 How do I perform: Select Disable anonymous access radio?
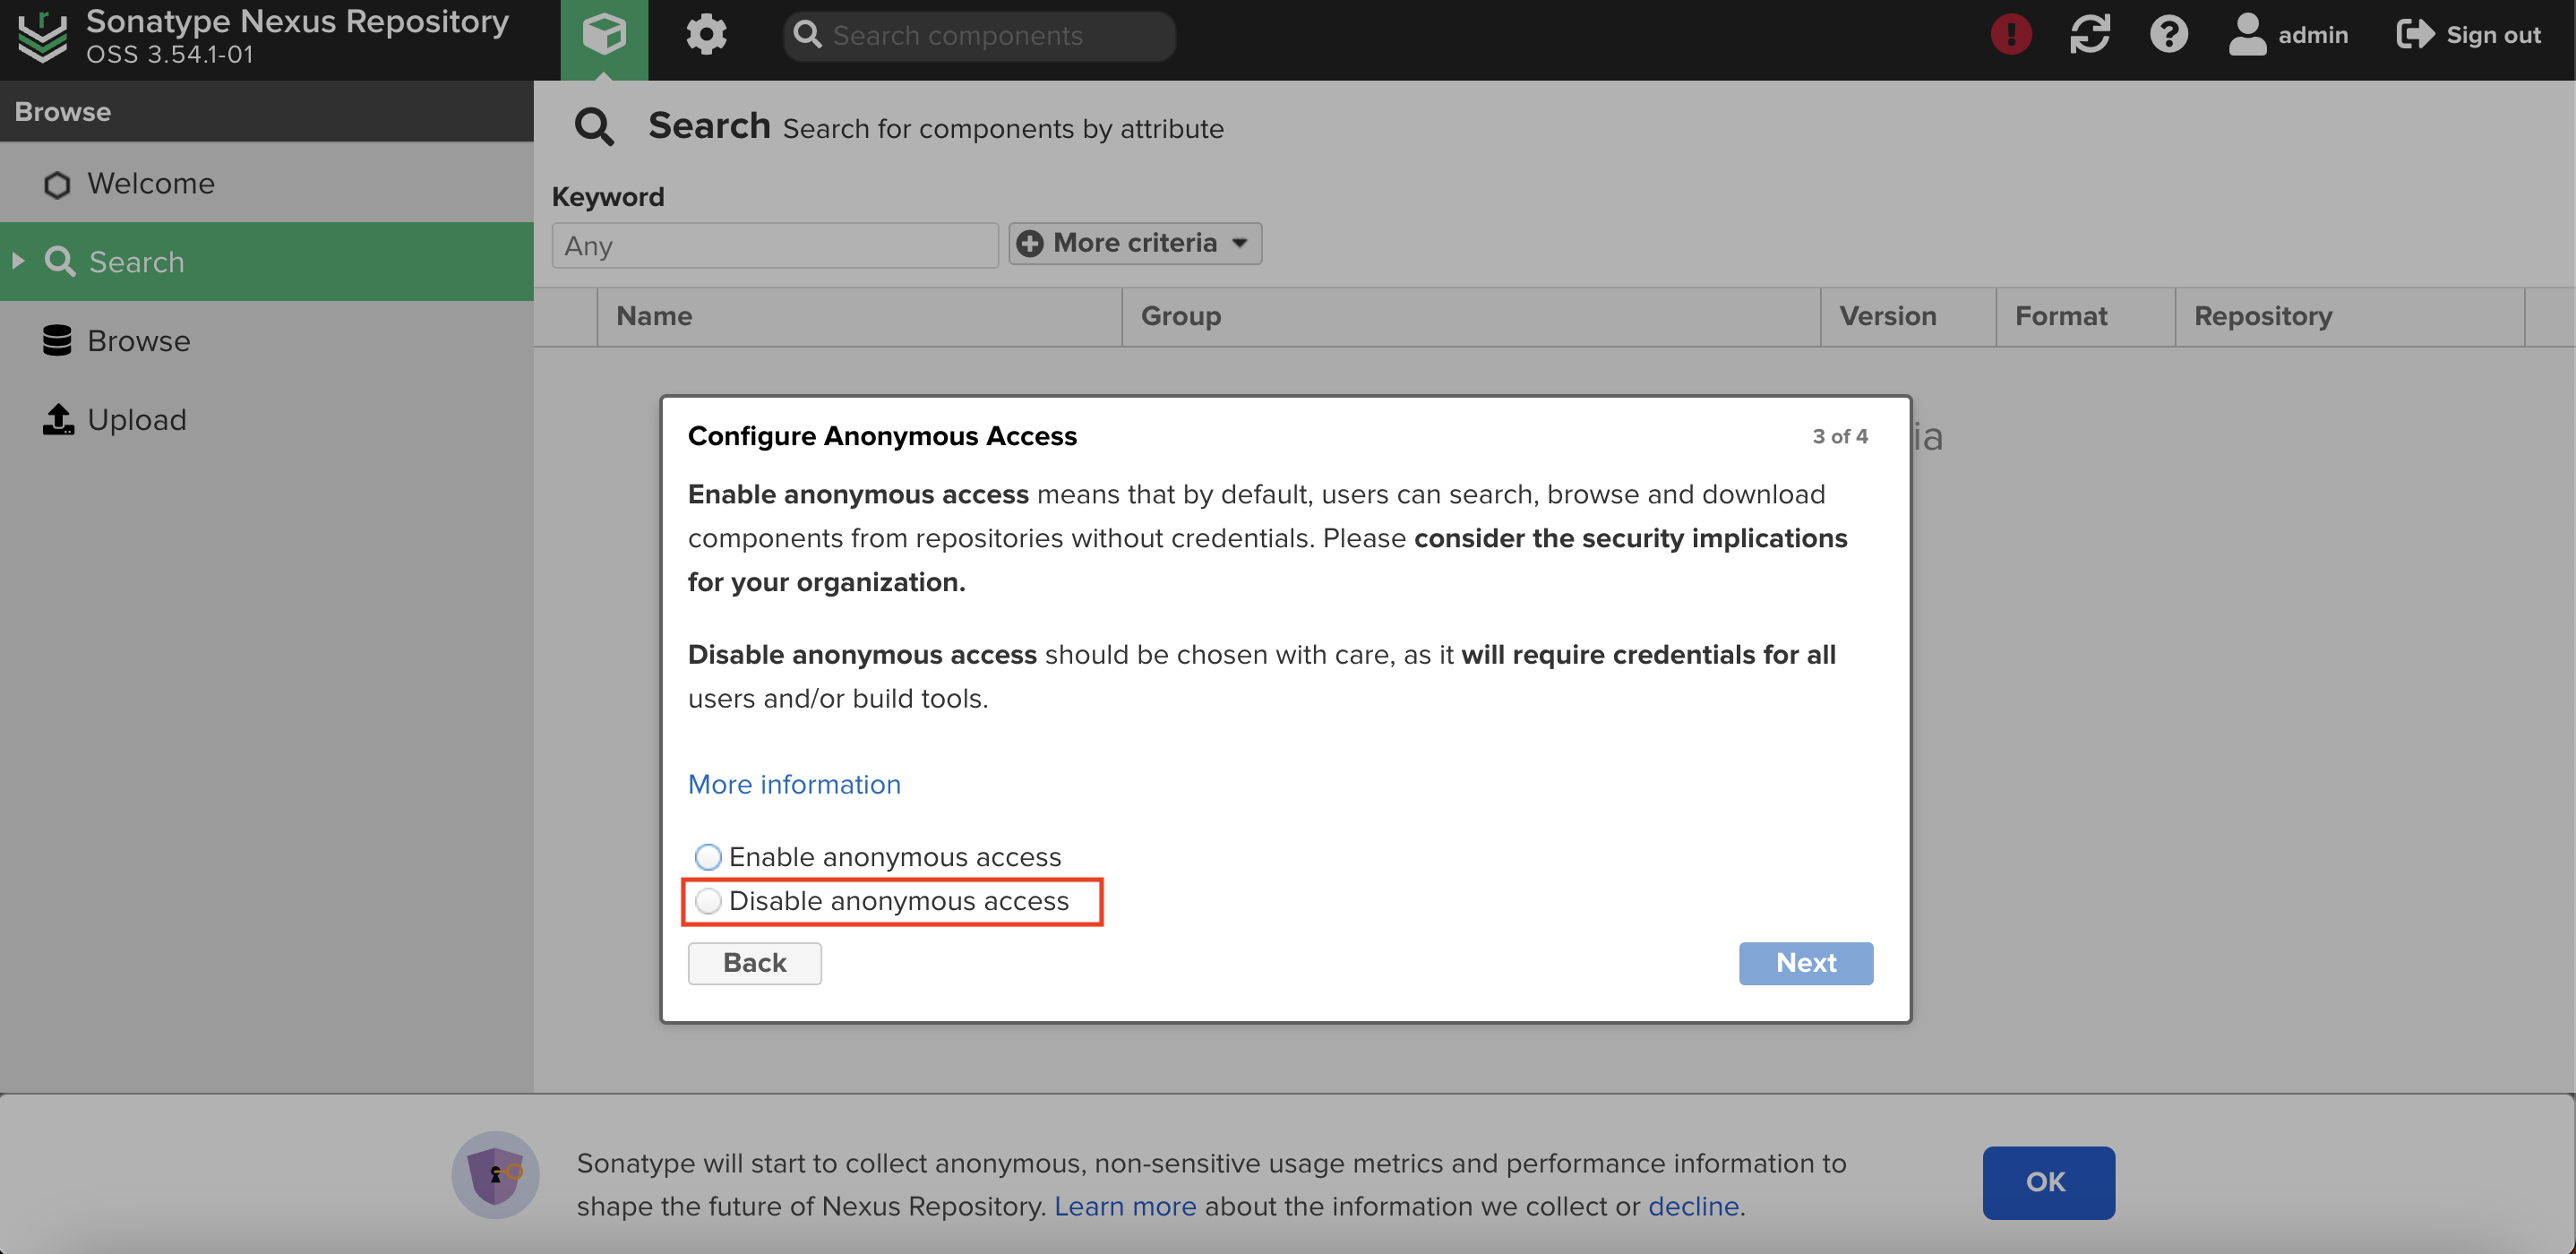(708, 901)
